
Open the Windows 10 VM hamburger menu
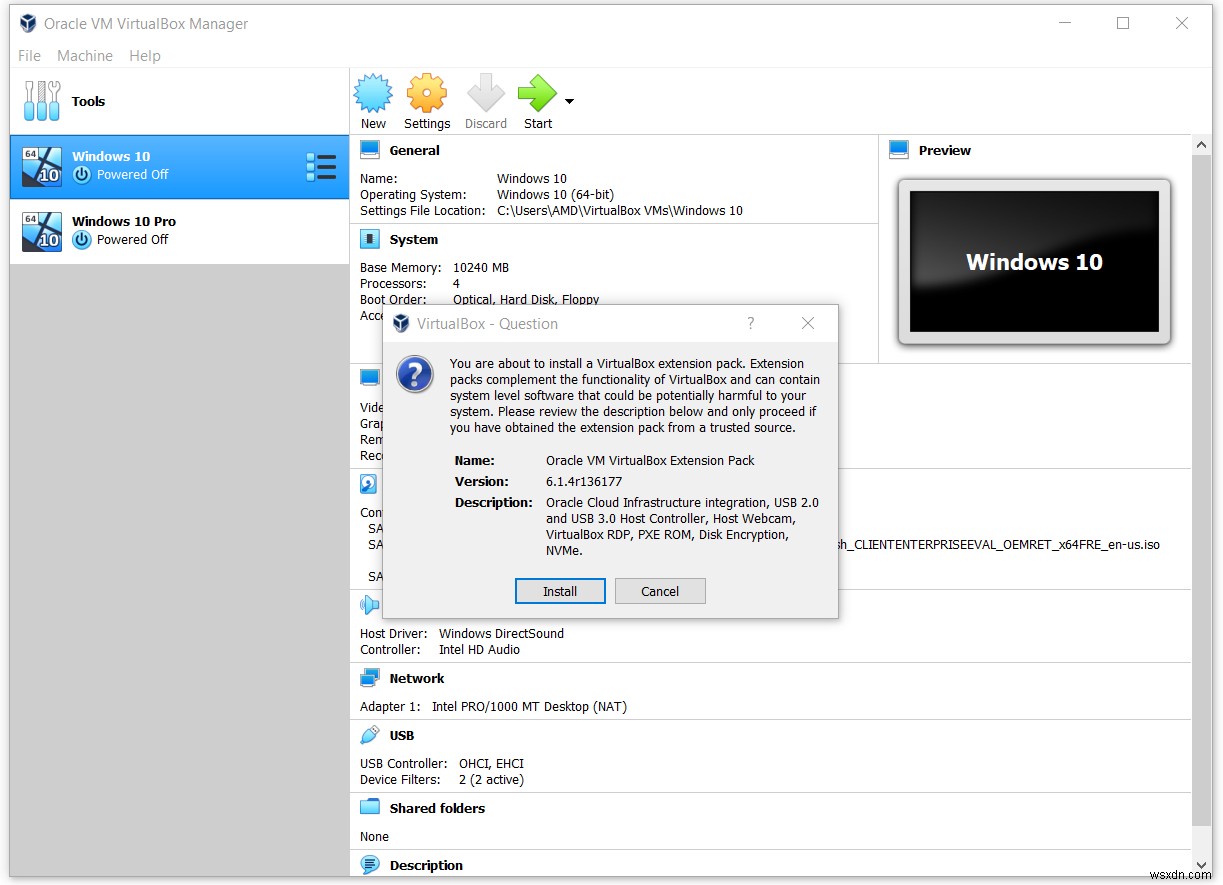(321, 167)
